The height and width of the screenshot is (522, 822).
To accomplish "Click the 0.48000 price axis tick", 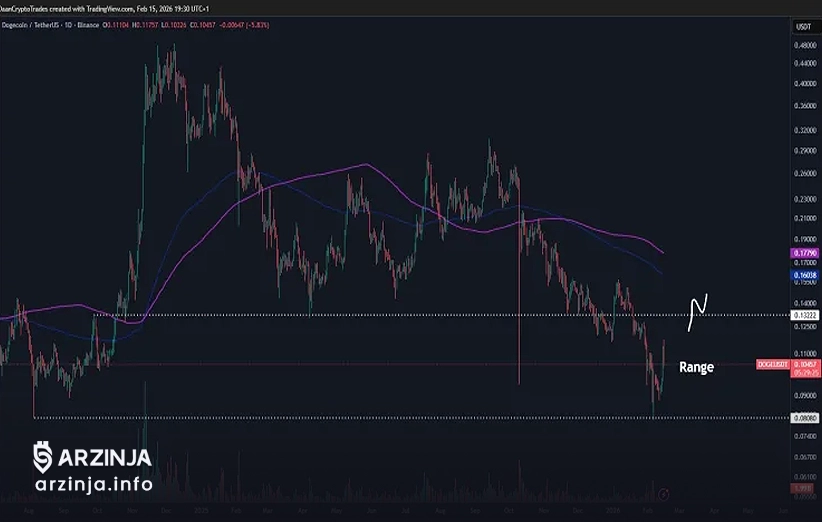I will (x=804, y=46).
